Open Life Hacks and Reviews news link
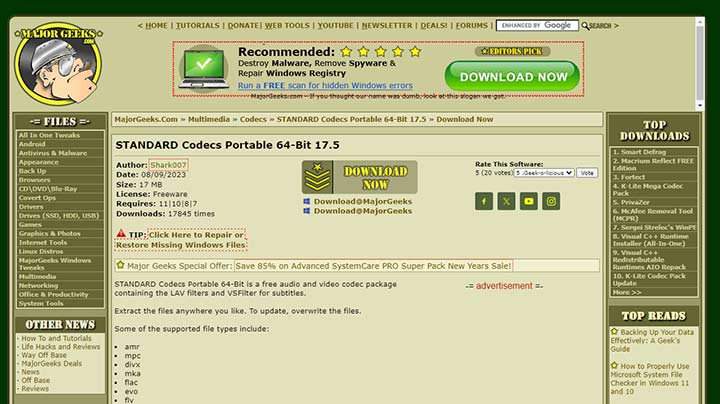This screenshot has height=404, width=720. (61, 347)
